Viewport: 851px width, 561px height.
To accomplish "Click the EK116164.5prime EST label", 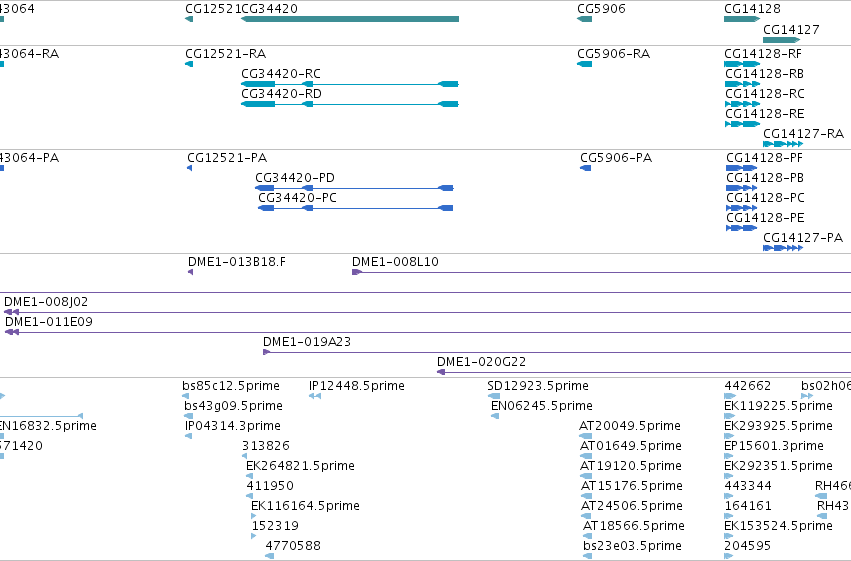I will [305, 506].
